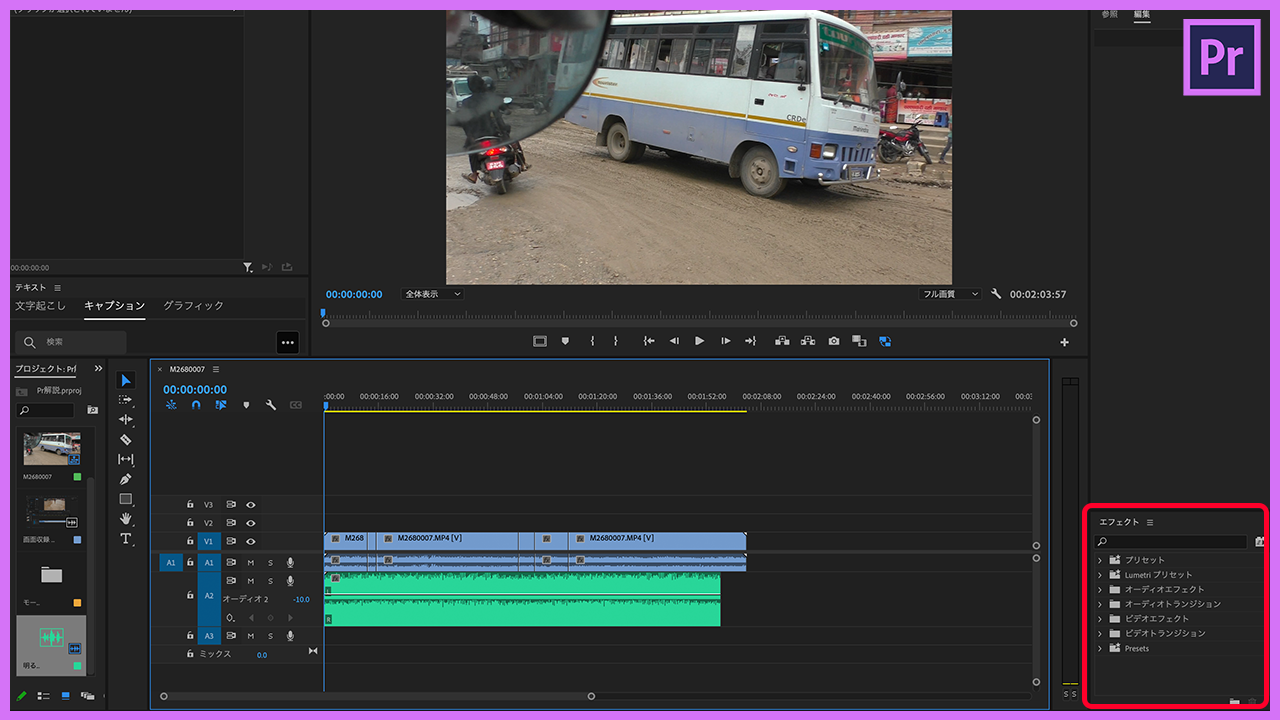
Task: Click the Effects panel search field
Action: [1171, 542]
